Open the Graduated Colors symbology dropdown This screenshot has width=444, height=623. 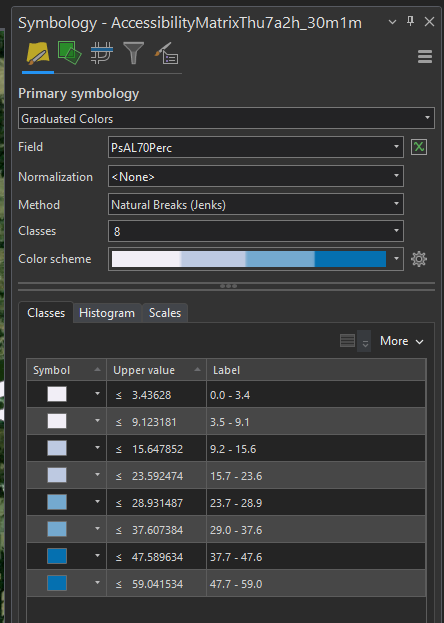226,118
